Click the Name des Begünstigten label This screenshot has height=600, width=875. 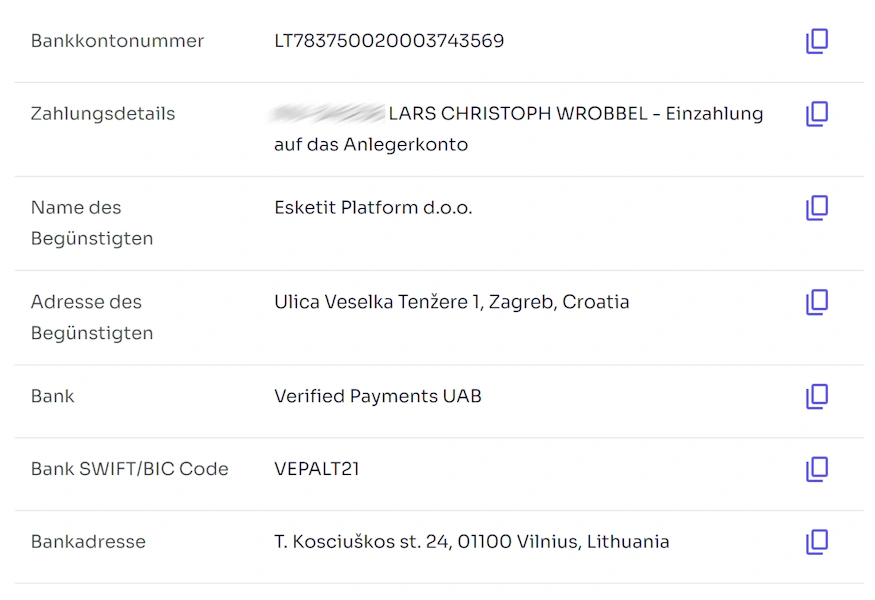coord(91,223)
